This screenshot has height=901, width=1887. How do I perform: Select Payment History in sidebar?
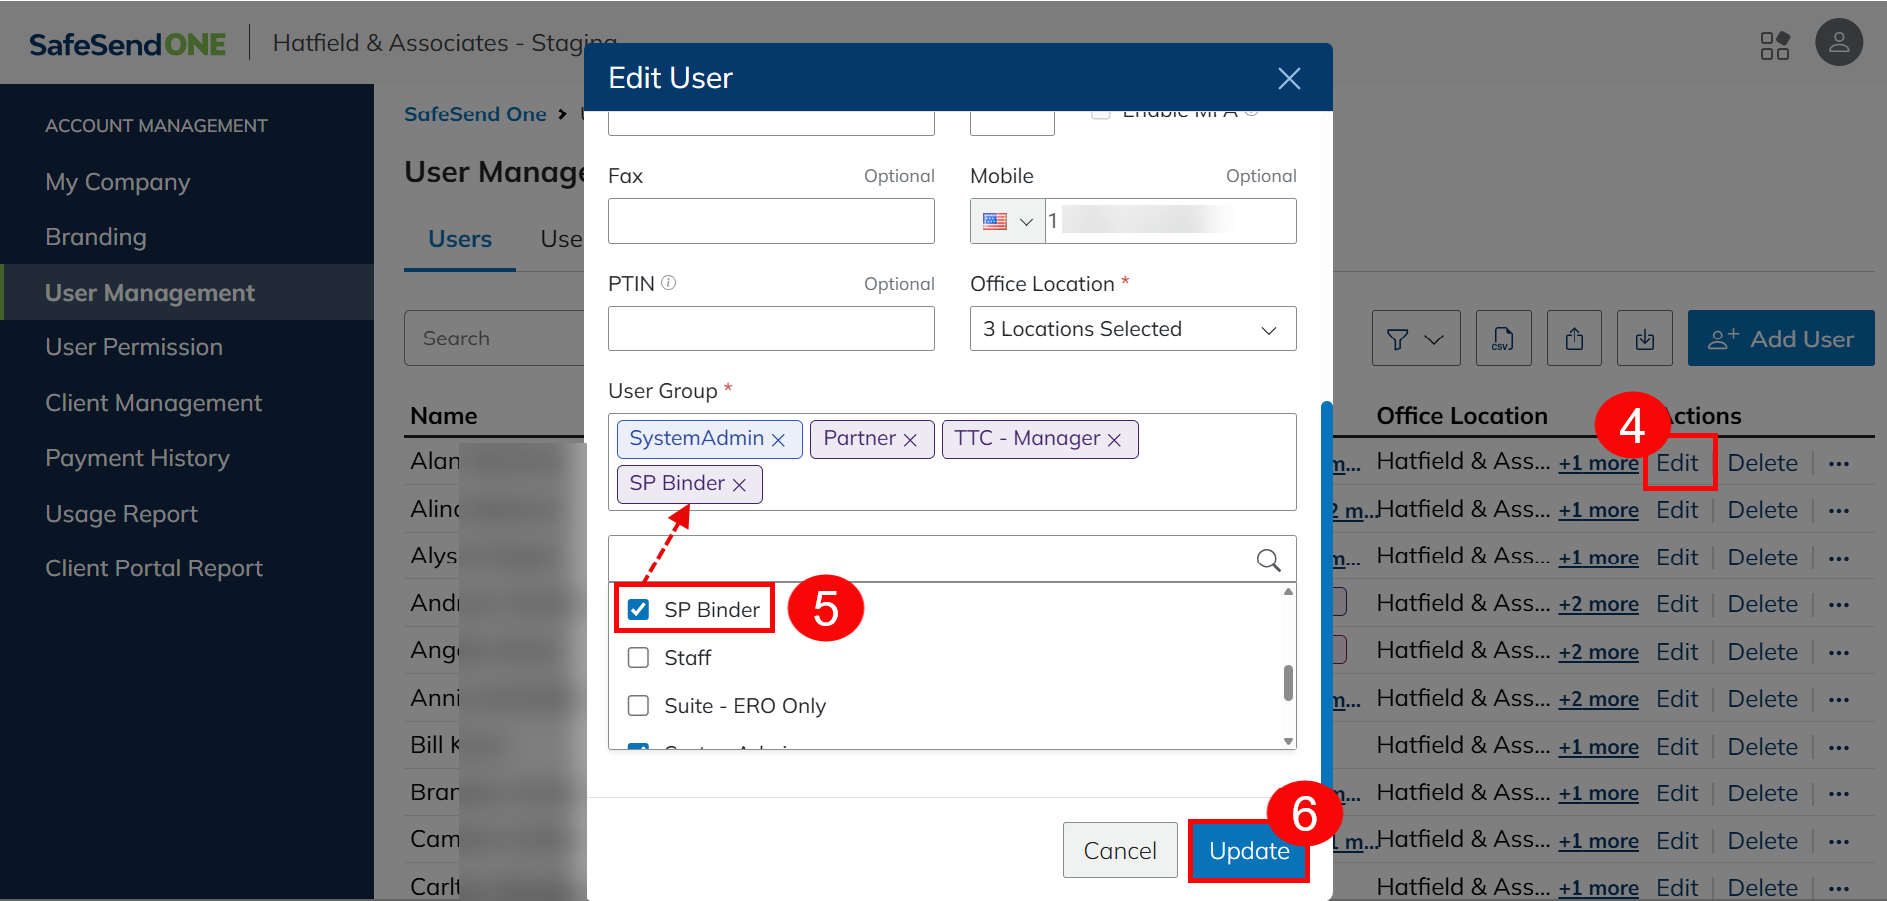(138, 457)
